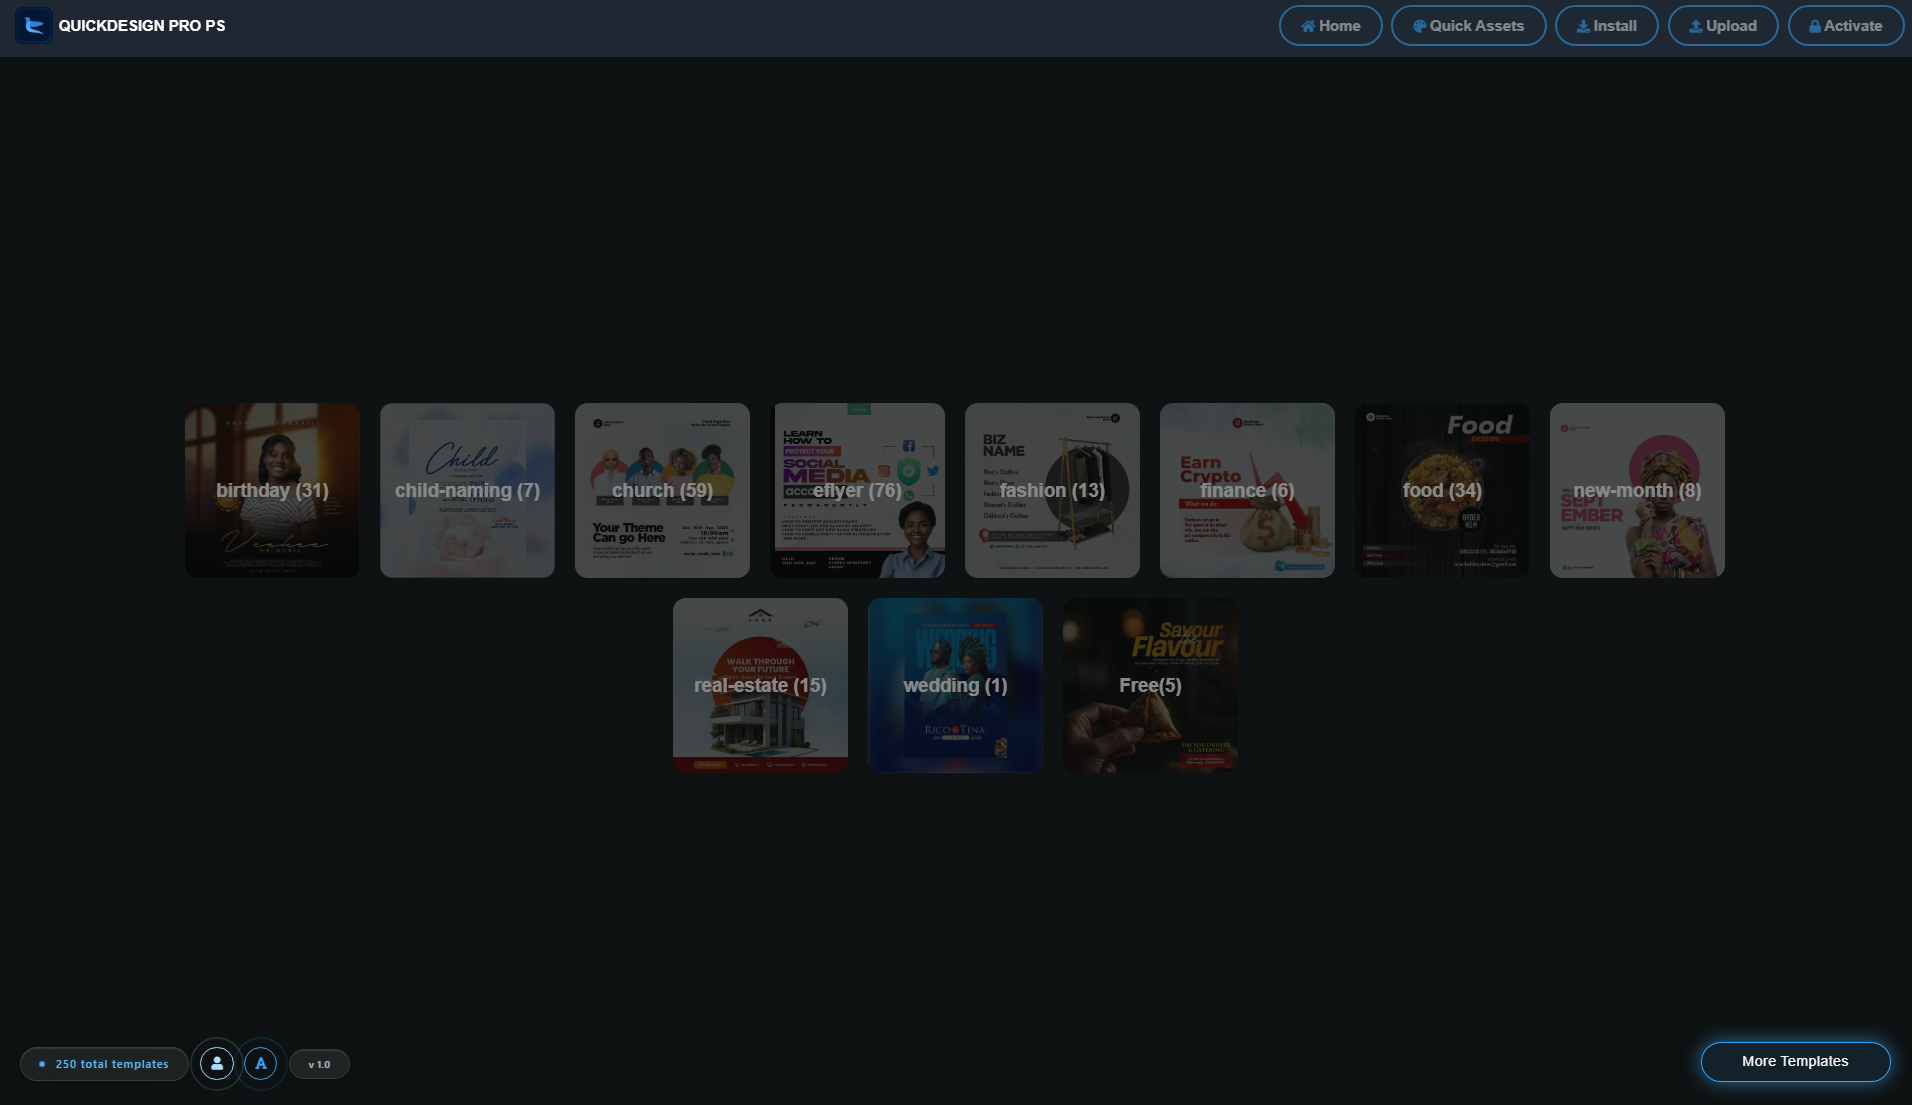The image size is (1912, 1105).
Task: Open the real-estate (15) template category
Action: pyautogui.click(x=760, y=685)
